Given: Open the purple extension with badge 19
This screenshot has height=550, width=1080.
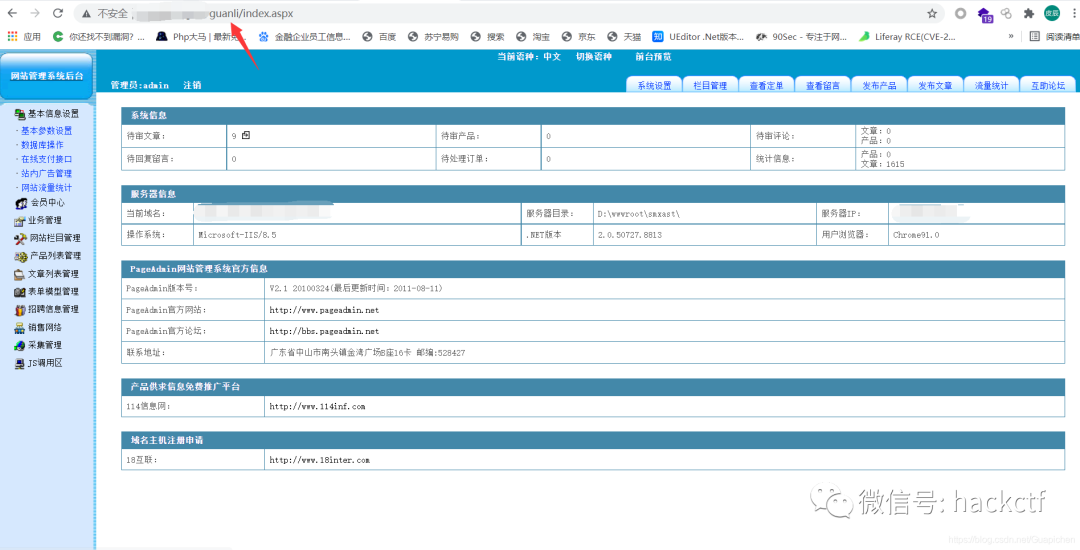Looking at the screenshot, I should (984, 14).
